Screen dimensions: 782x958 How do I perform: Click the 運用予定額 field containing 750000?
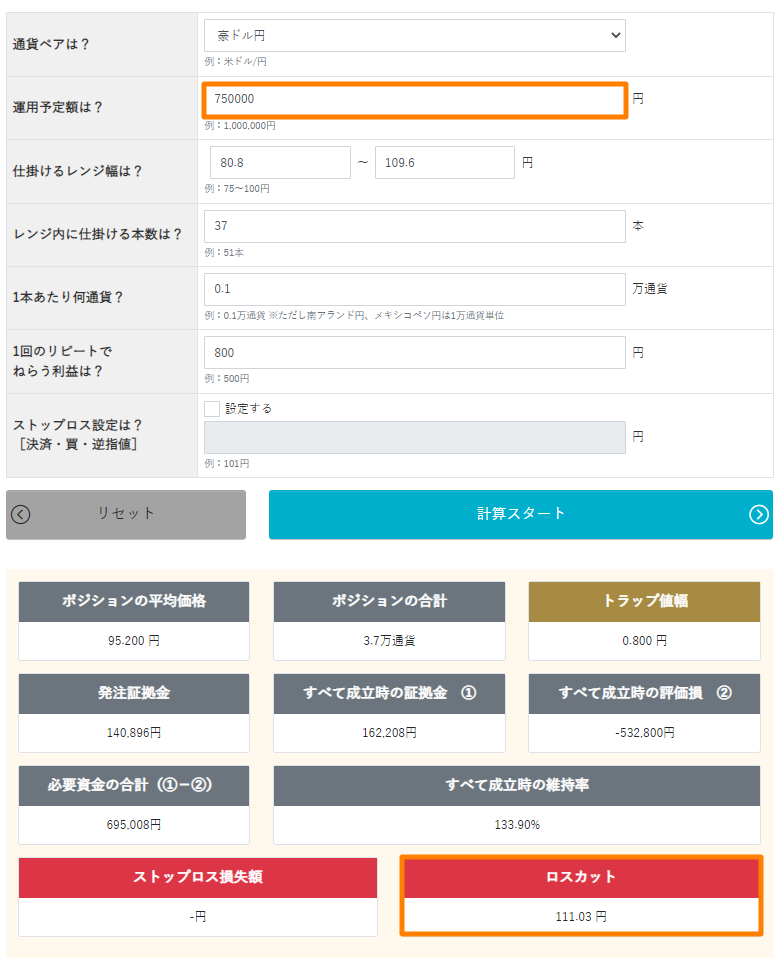[x=414, y=100]
